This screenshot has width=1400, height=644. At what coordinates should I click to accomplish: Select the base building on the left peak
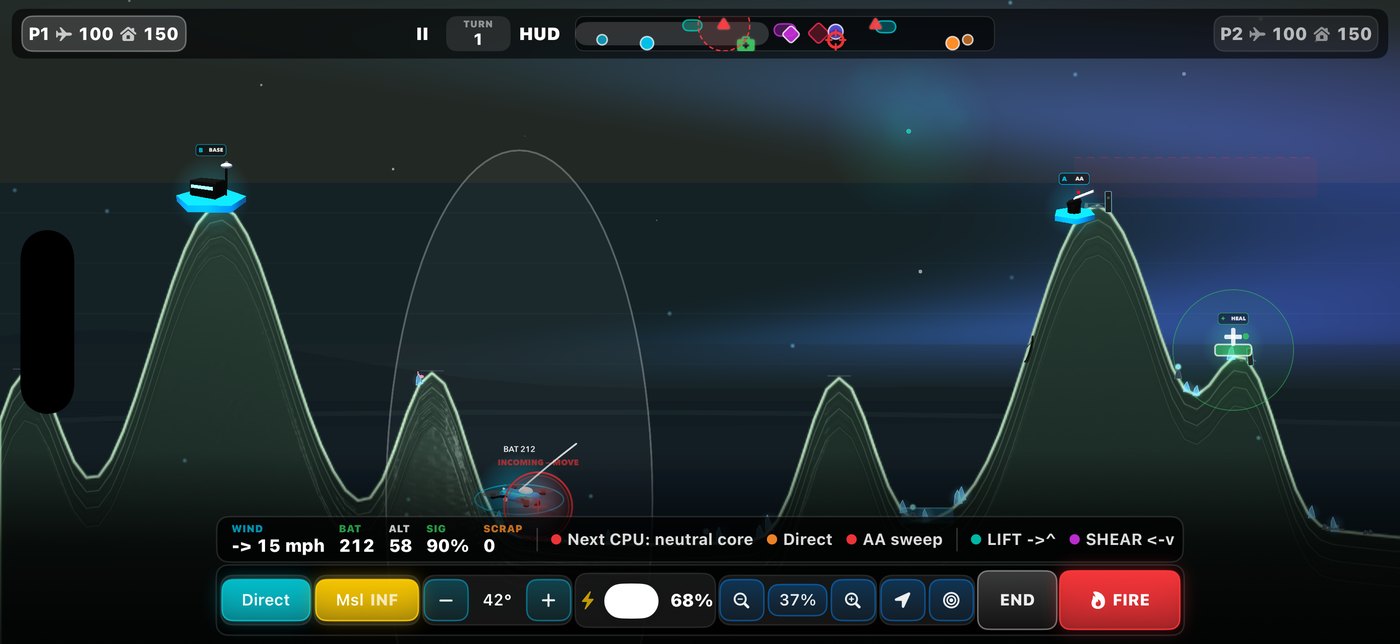coord(211,188)
